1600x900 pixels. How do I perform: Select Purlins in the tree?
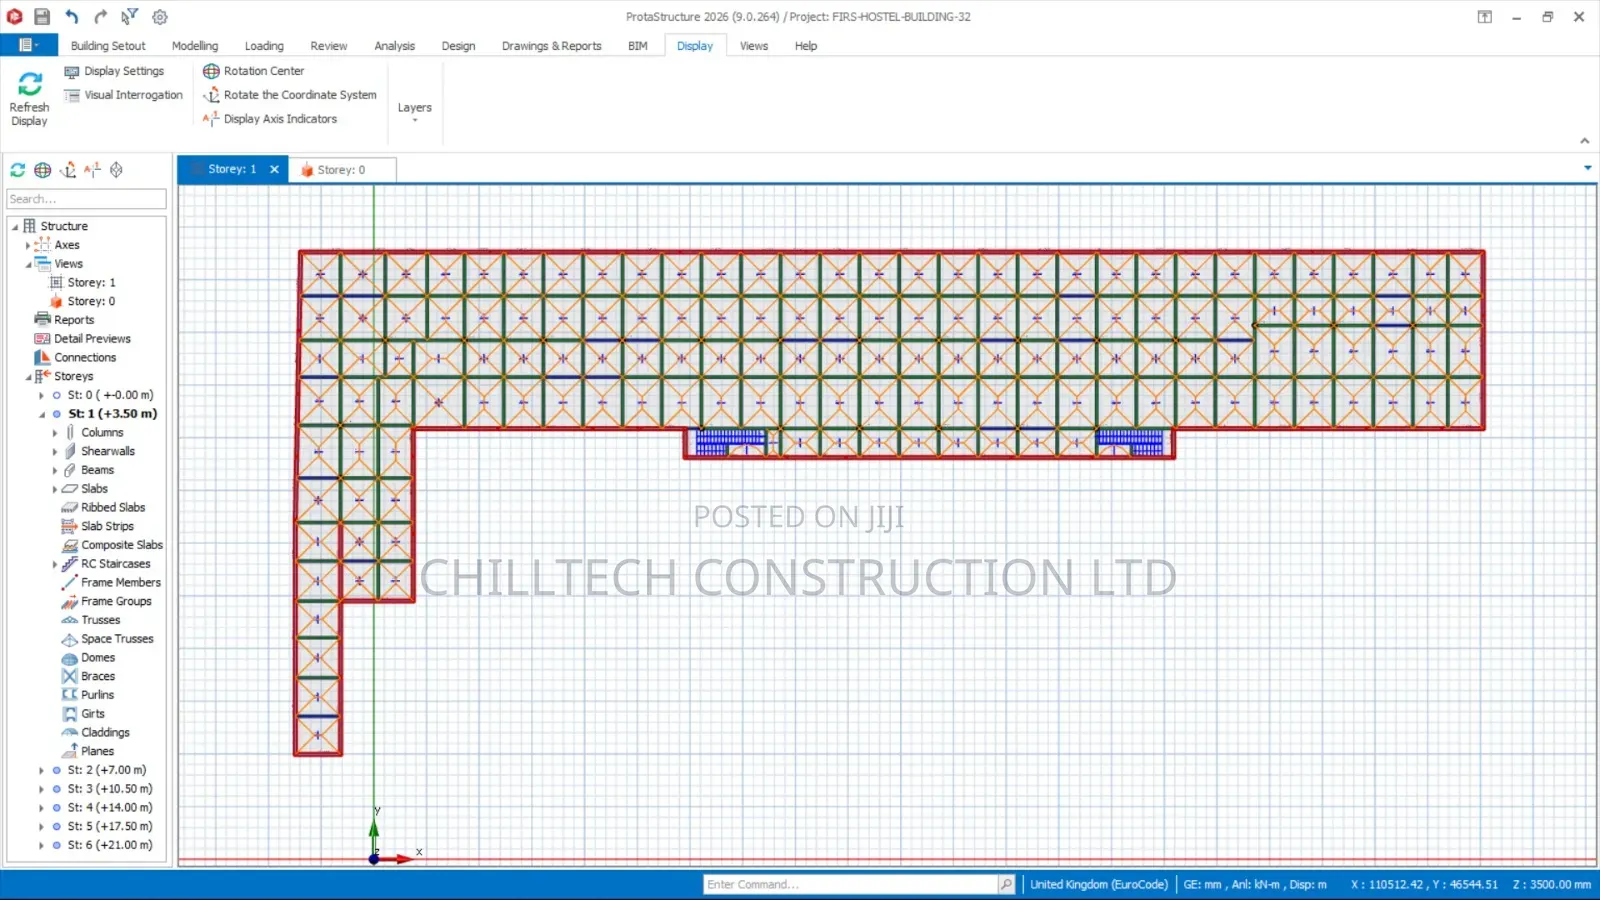97,695
